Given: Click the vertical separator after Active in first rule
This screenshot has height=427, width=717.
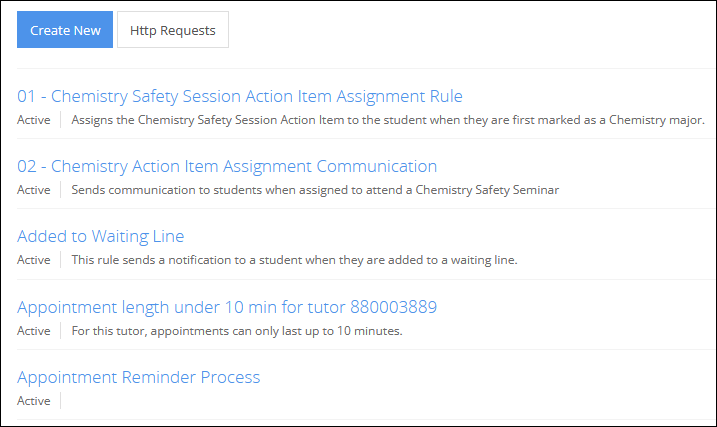Looking at the screenshot, I should (60, 120).
